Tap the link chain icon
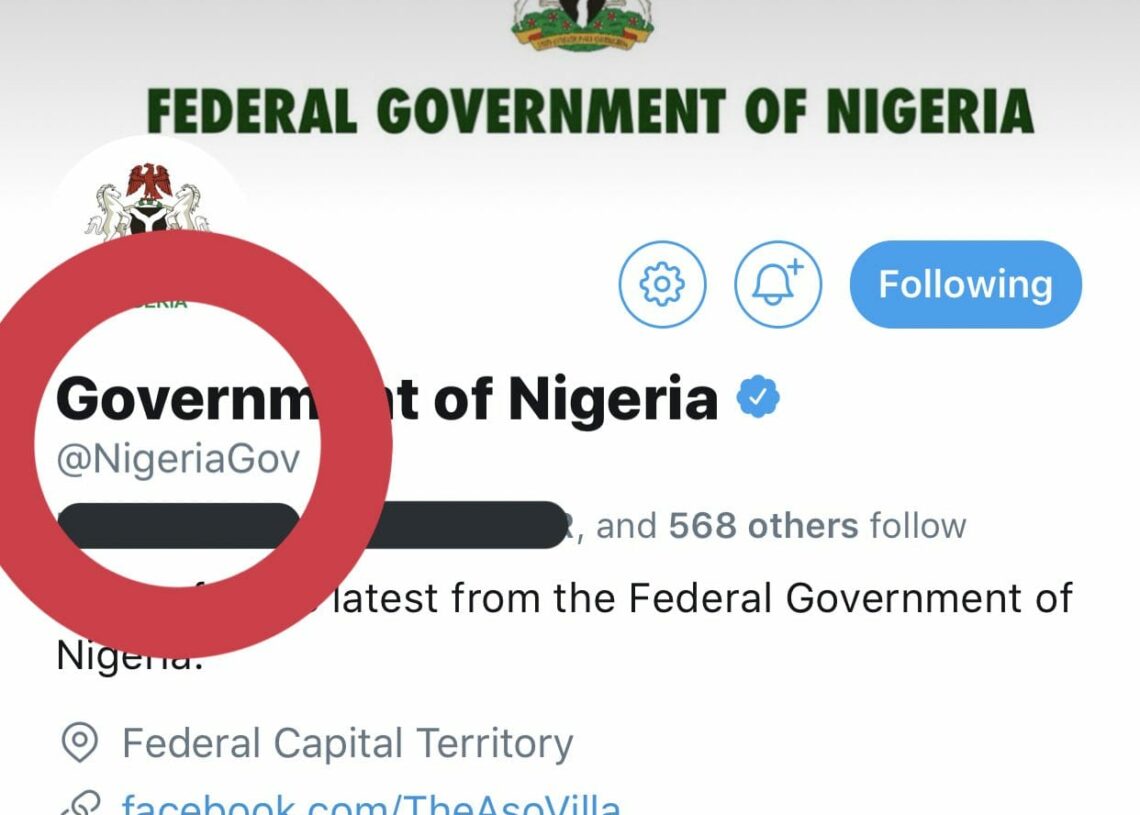Screen dimensions: 1140x815 click(x=79, y=804)
